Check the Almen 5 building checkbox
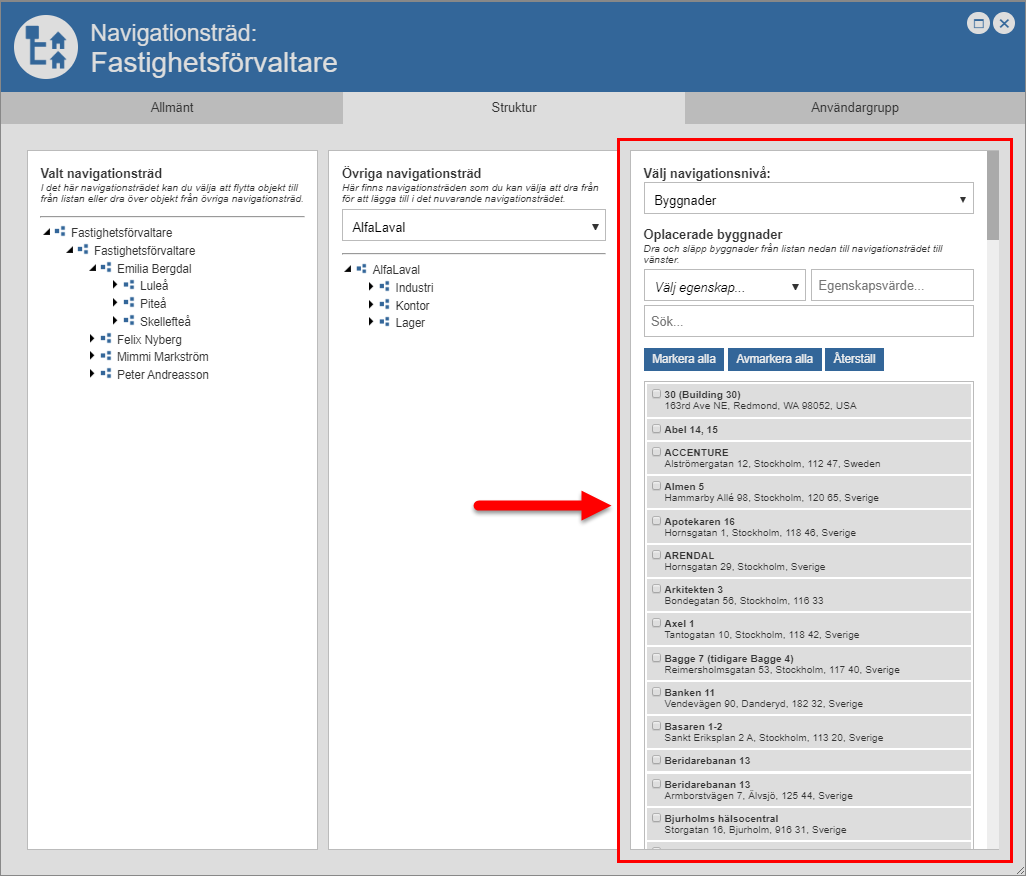The width and height of the screenshot is (1026, 876). click(x=656, y=486)
